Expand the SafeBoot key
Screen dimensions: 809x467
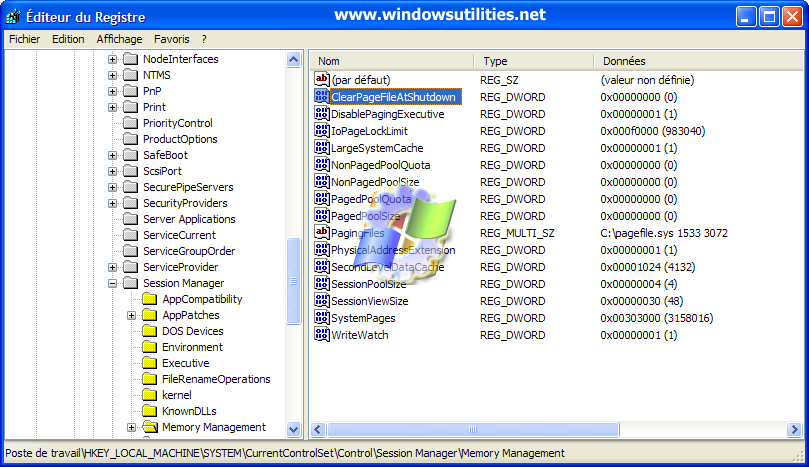[112, 155]
